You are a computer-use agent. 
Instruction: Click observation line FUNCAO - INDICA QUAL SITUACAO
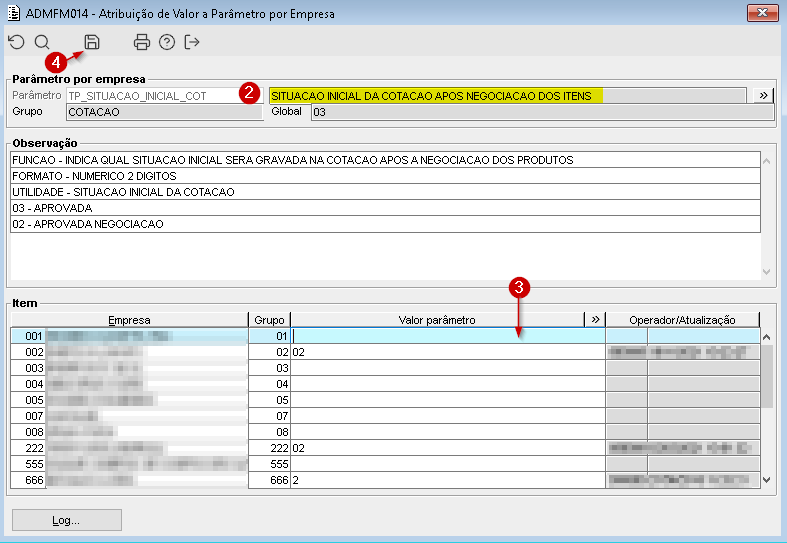(x=385, y=160)
